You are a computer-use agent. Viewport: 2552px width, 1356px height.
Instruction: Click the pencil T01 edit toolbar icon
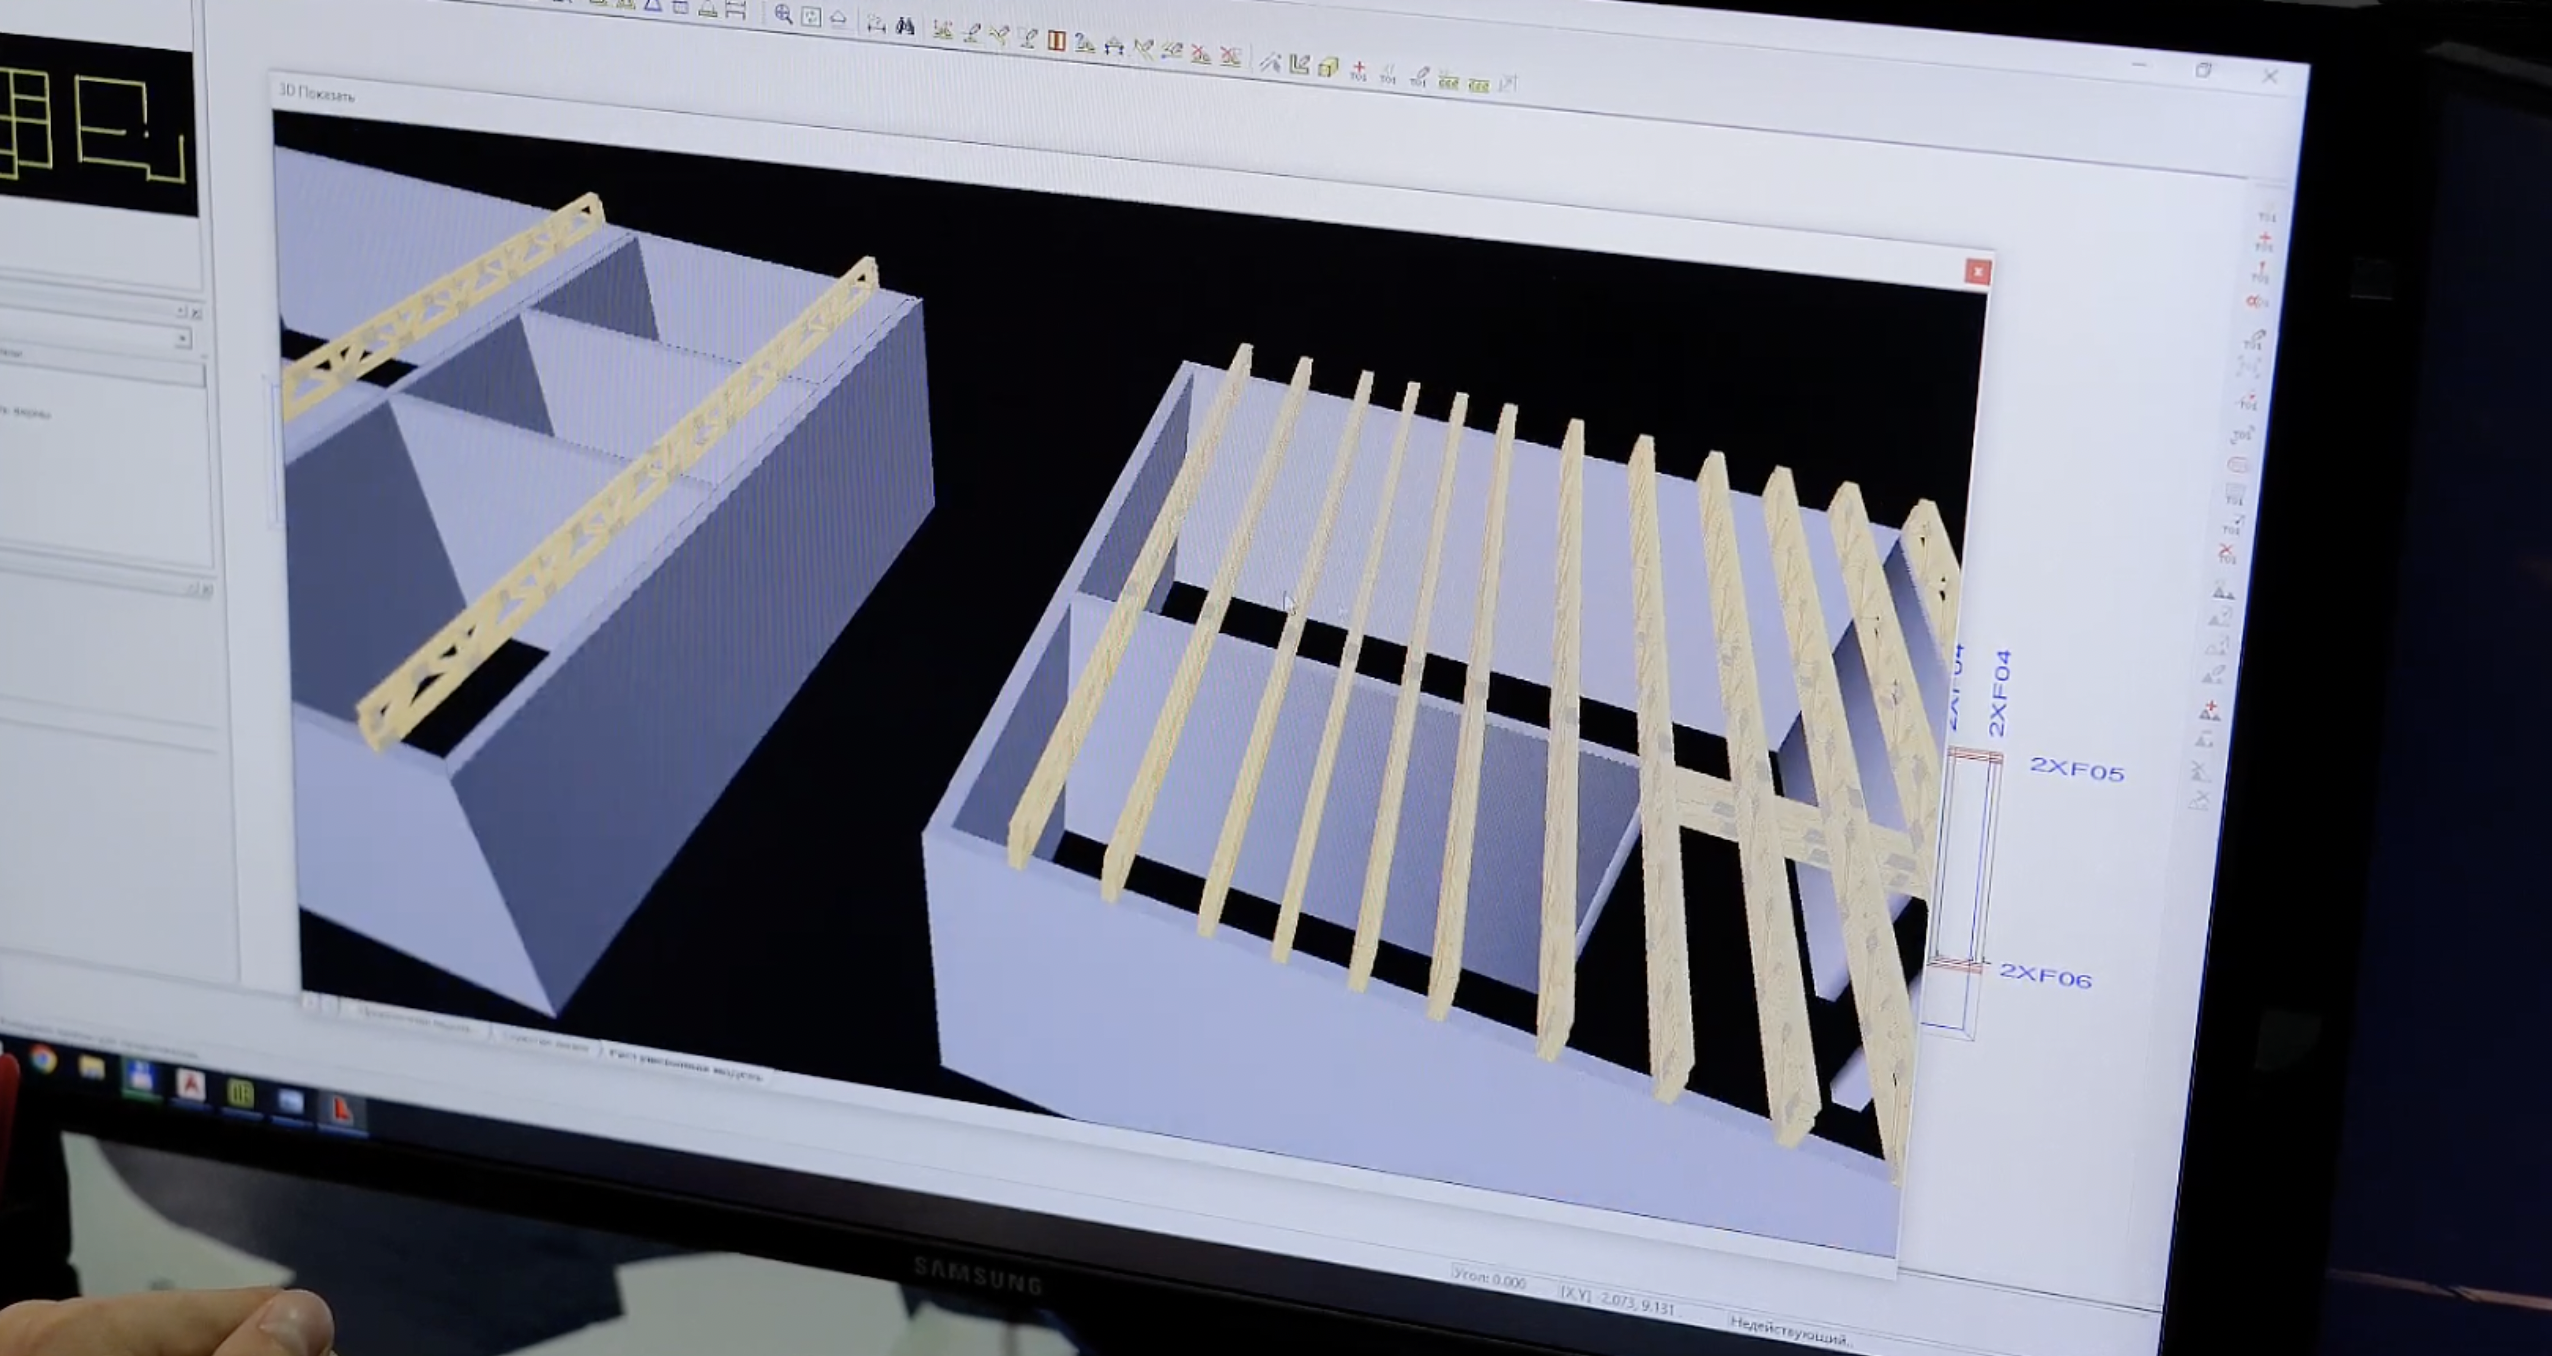(x=1419, y=77)
